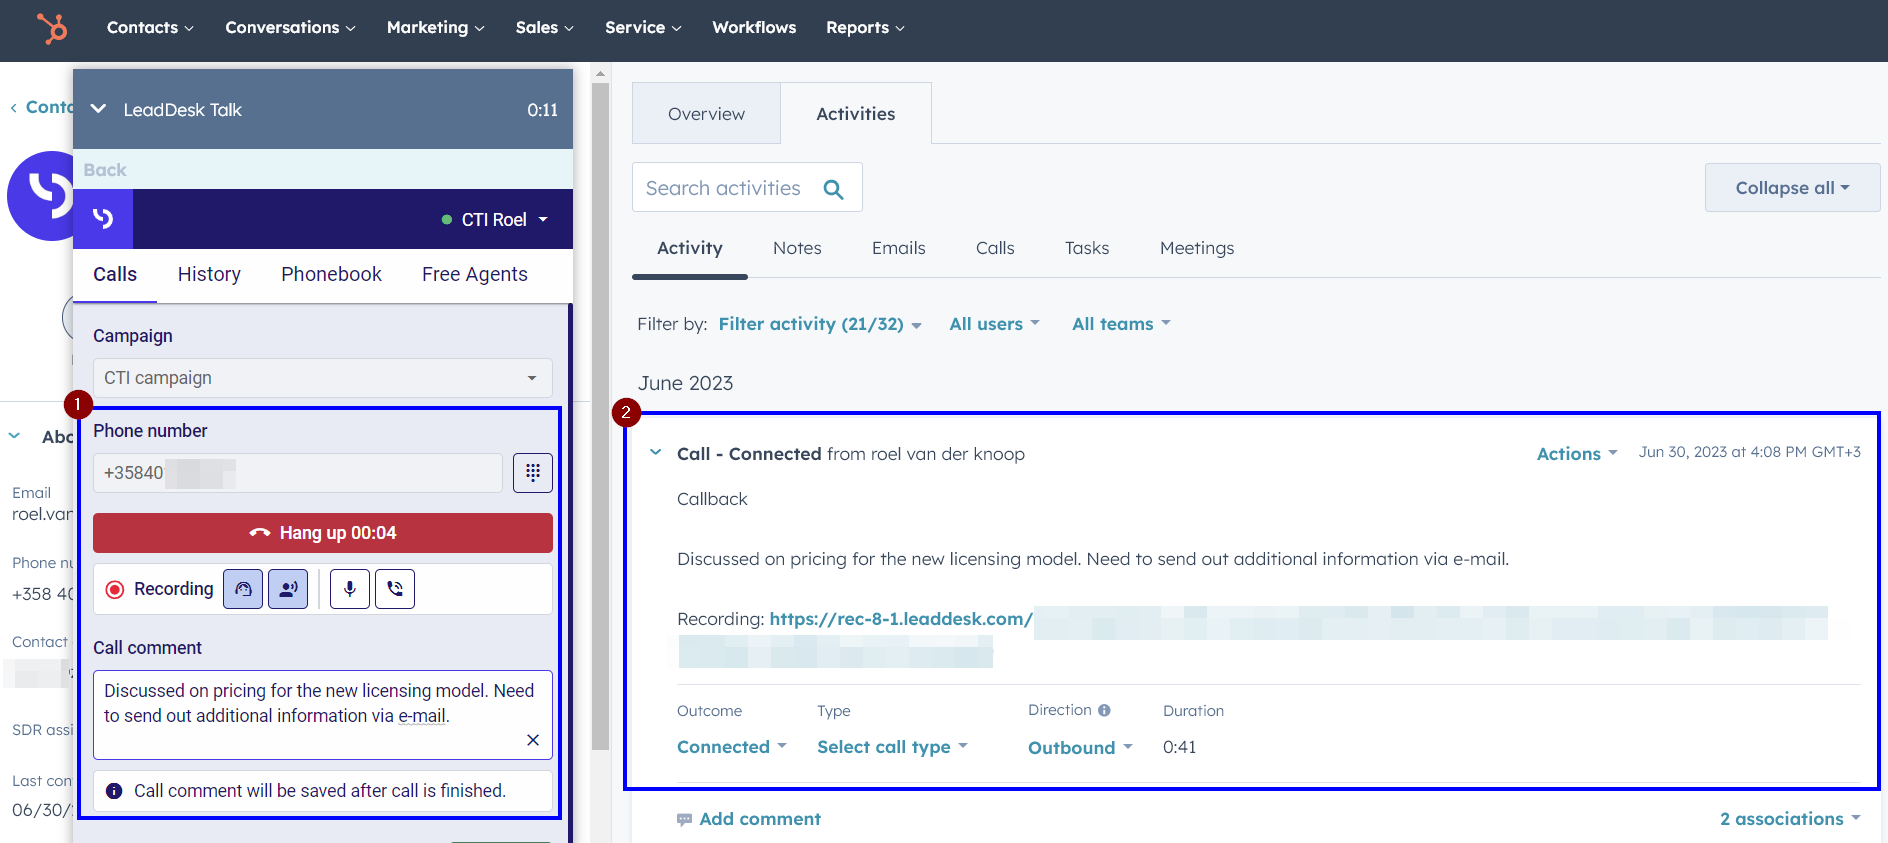Open Select call type dropdown

pos(892,747)
